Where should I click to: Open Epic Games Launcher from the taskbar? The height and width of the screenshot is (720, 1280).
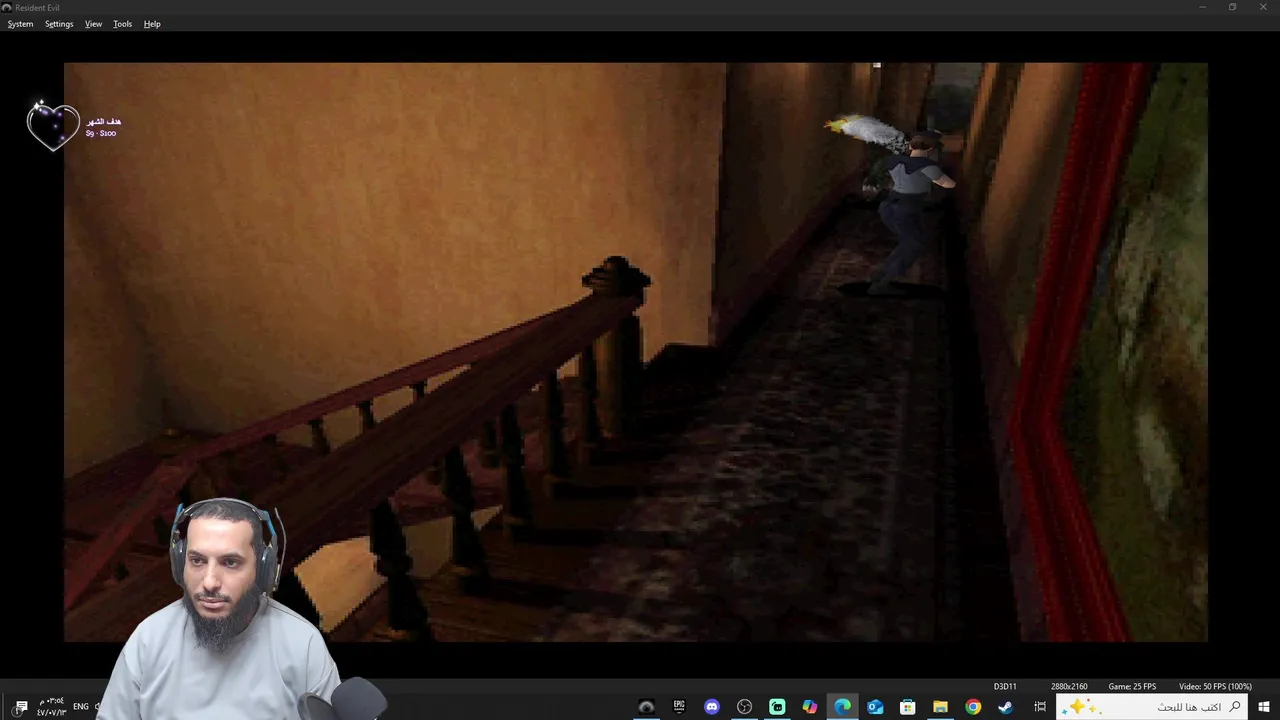point(679,707)
